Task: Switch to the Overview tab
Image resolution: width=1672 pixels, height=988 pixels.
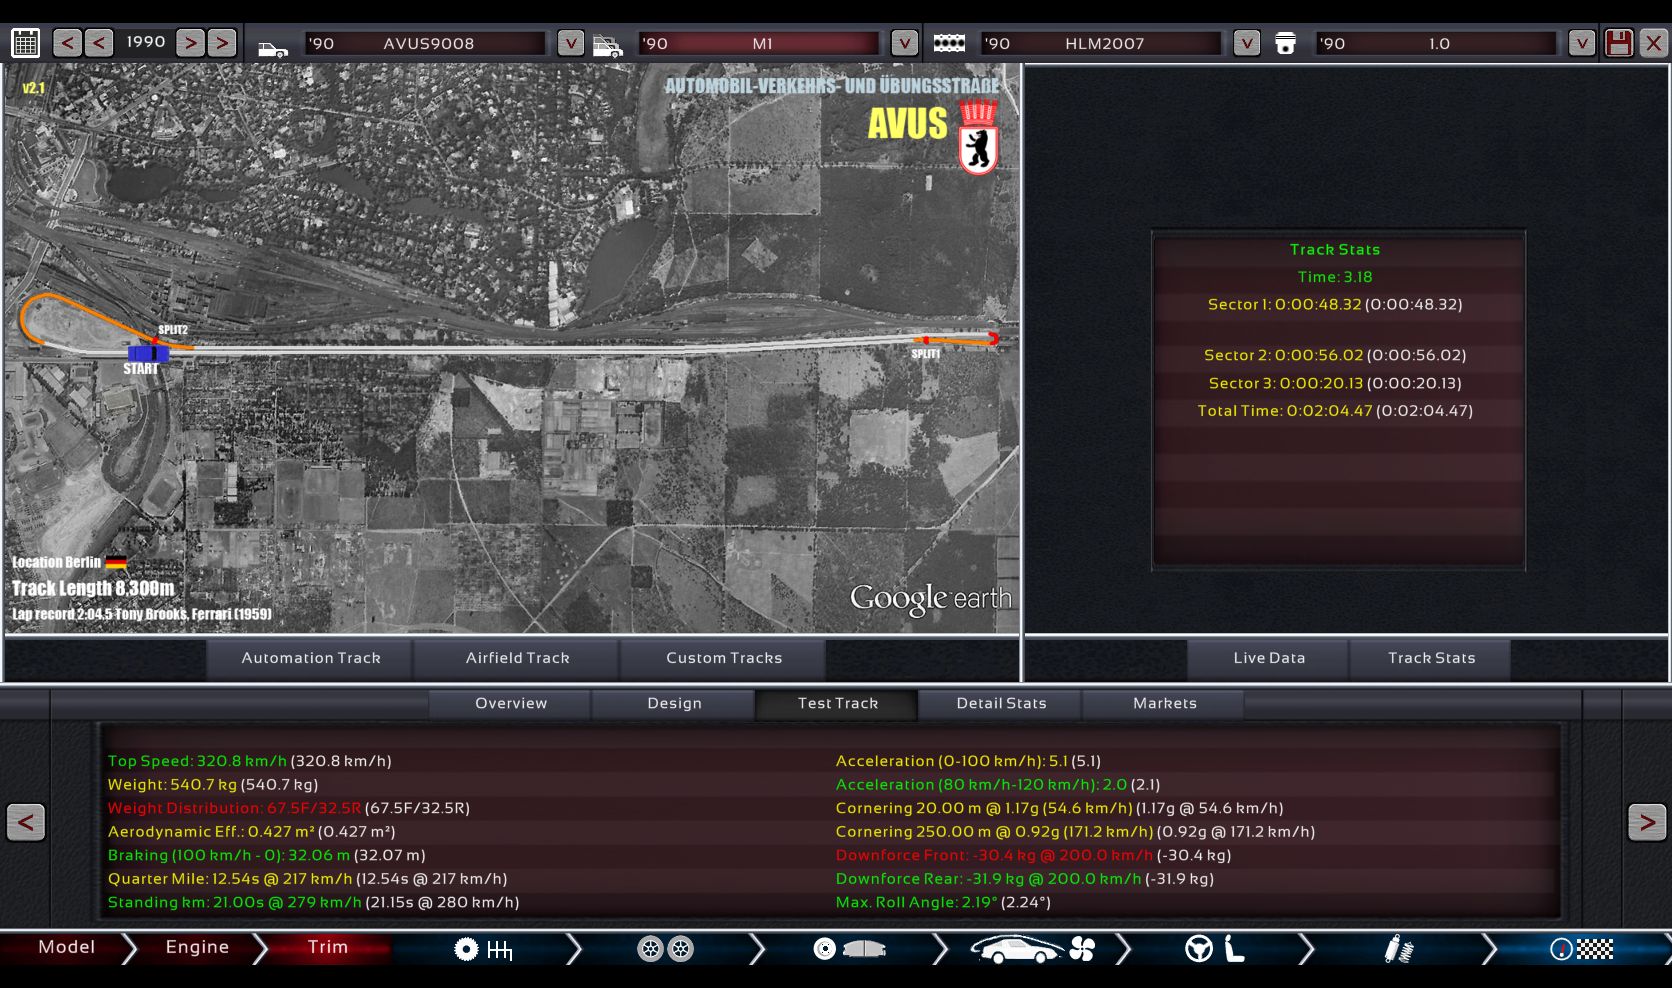Action: [x=511, y=704]
